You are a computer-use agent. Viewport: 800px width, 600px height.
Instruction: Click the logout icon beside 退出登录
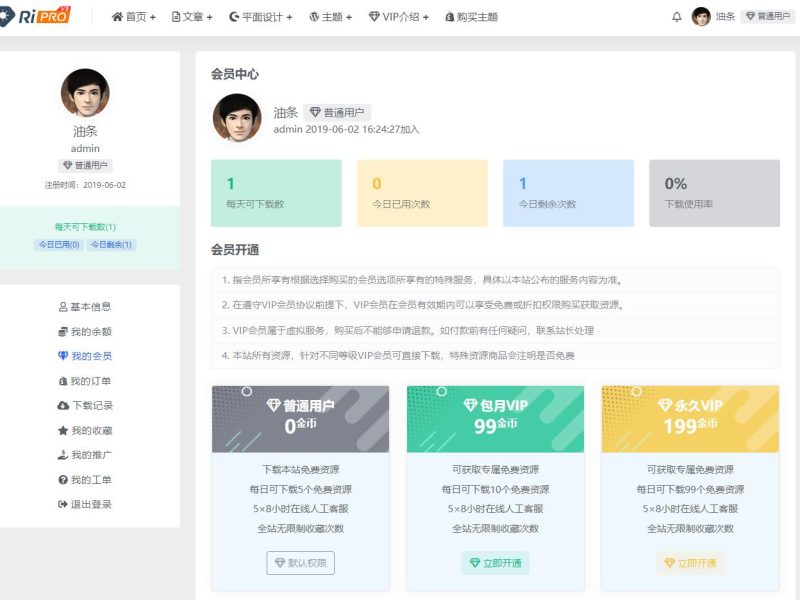(63, 505)
